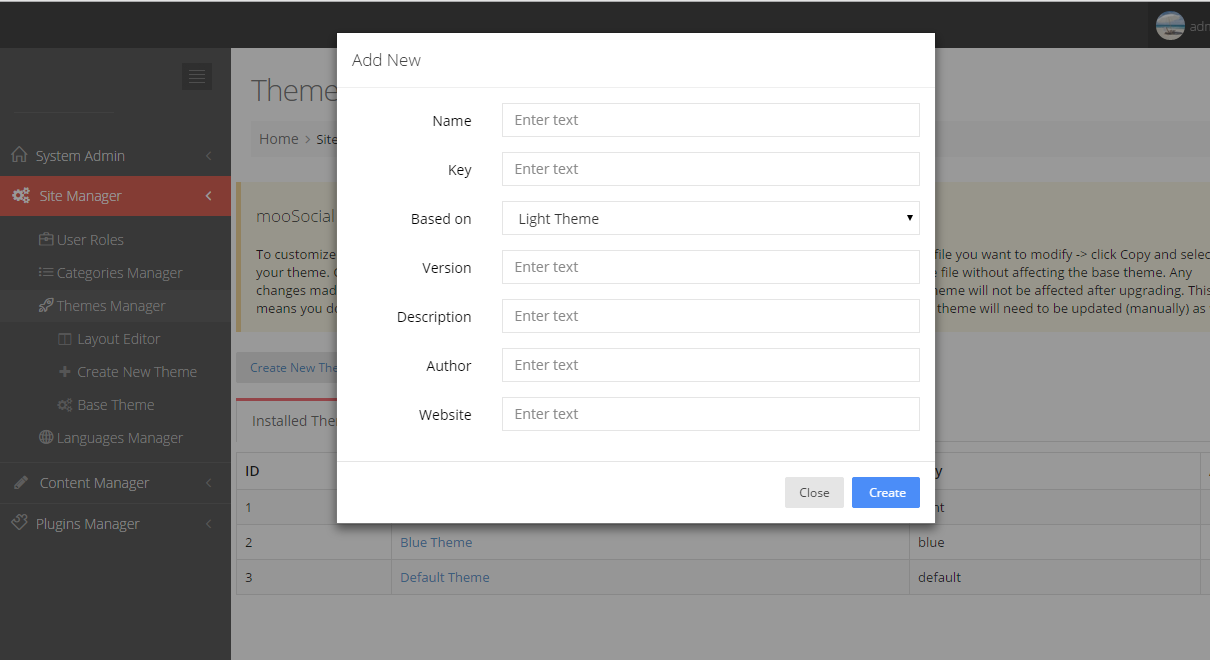Viewport: 1210px width, 660px height.
Task: Click the Categories Manager list icon
Action: click(46, 272)
